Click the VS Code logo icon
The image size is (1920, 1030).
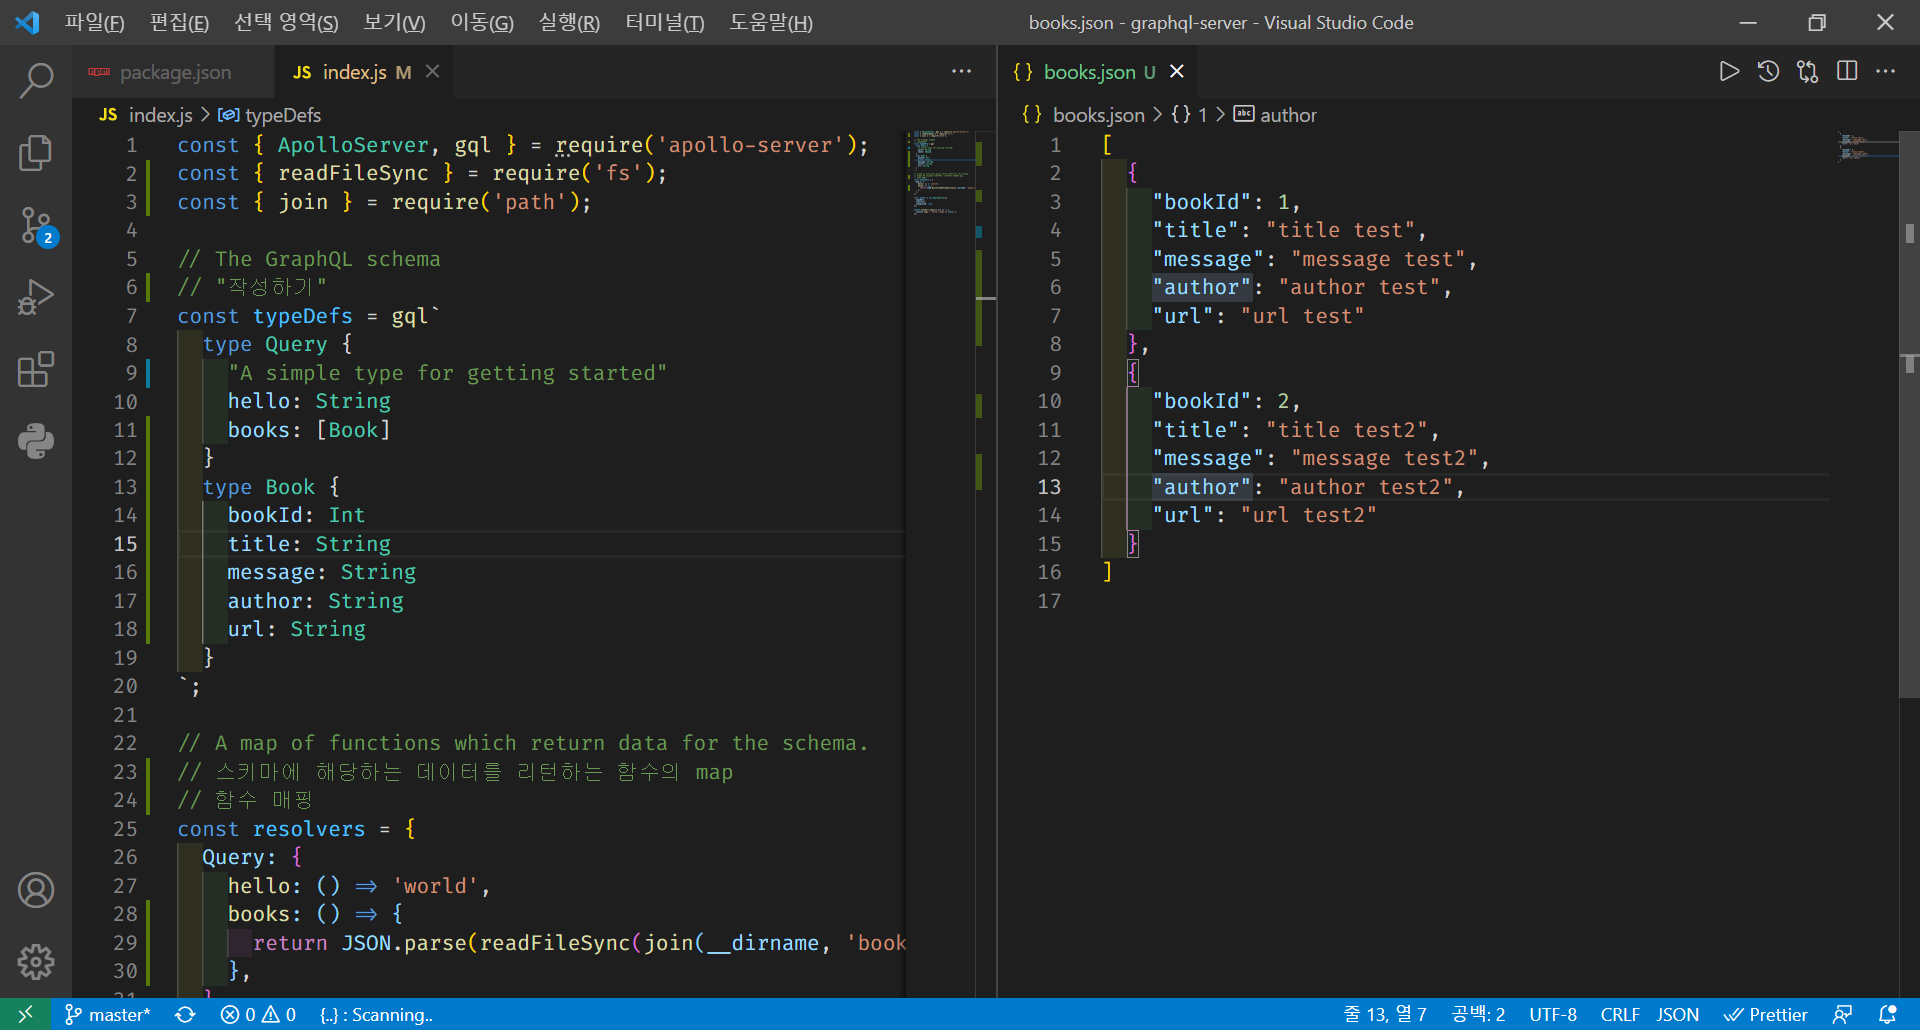point(27,22)
